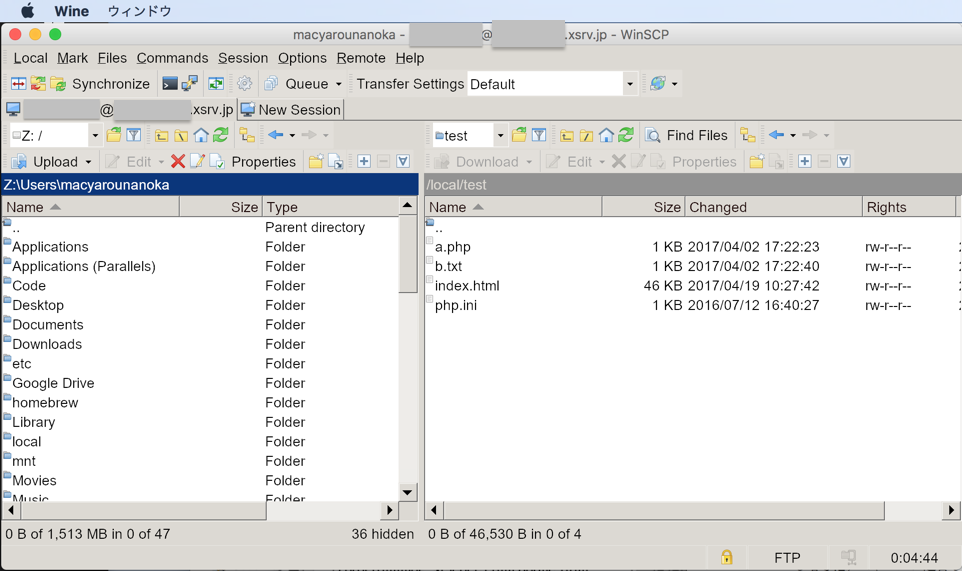Click the globe refresh icon
The width and height of the screenshot is (962, 571).
coord(658,83)
